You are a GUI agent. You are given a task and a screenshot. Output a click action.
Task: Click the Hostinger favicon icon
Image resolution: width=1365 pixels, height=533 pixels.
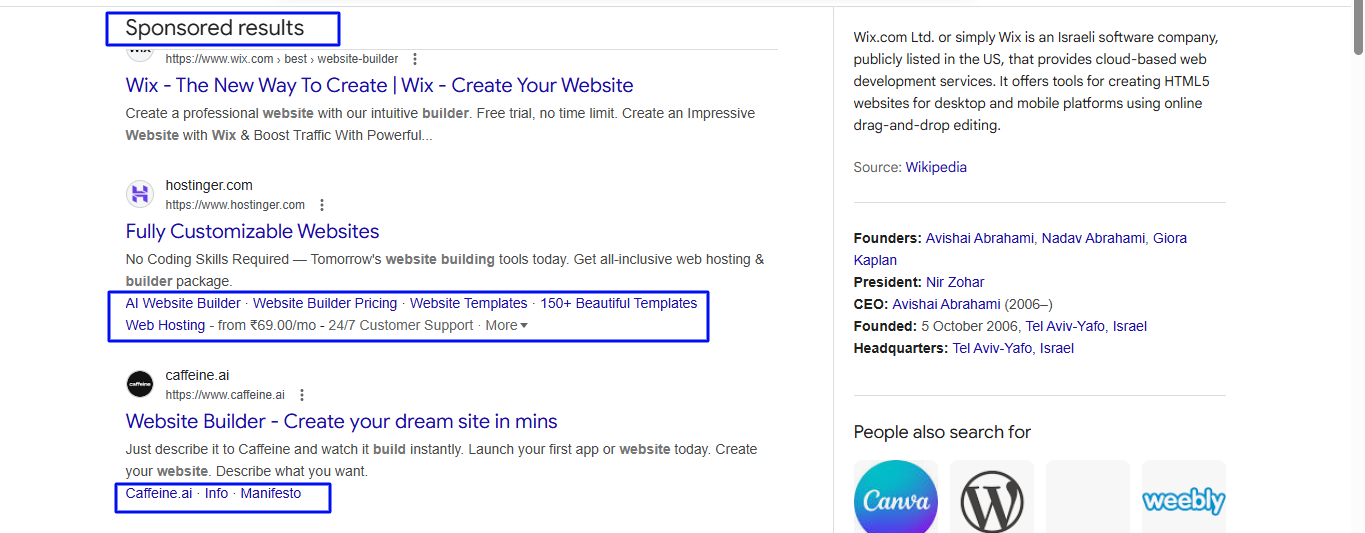point(140,194)
